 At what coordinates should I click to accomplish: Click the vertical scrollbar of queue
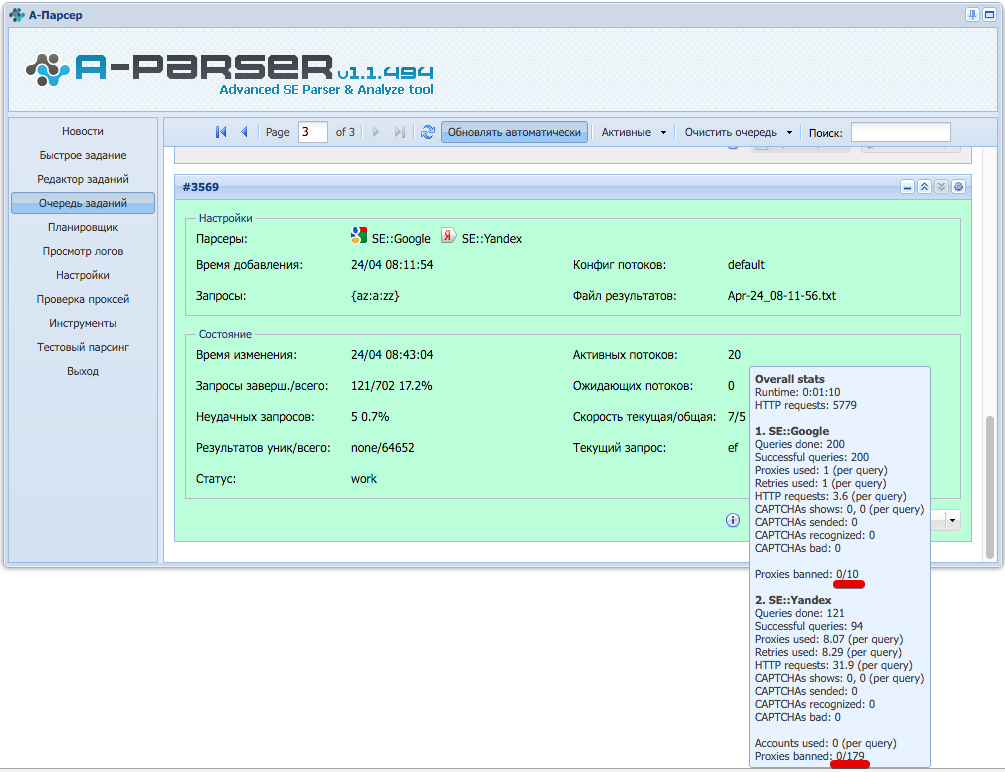(990, 486)
